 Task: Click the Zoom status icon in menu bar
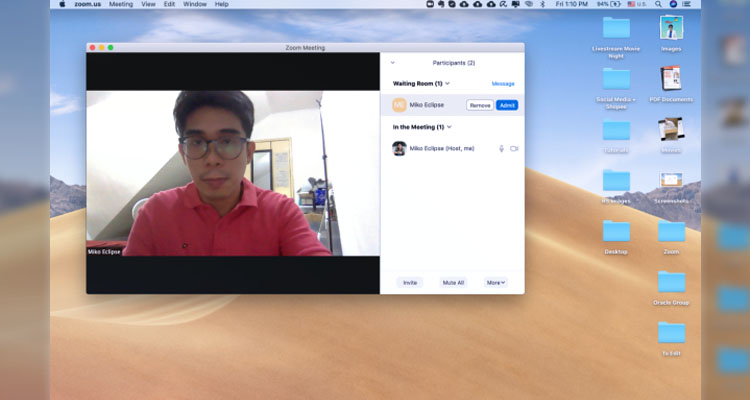pyautogui.click(x=430, y=4)
